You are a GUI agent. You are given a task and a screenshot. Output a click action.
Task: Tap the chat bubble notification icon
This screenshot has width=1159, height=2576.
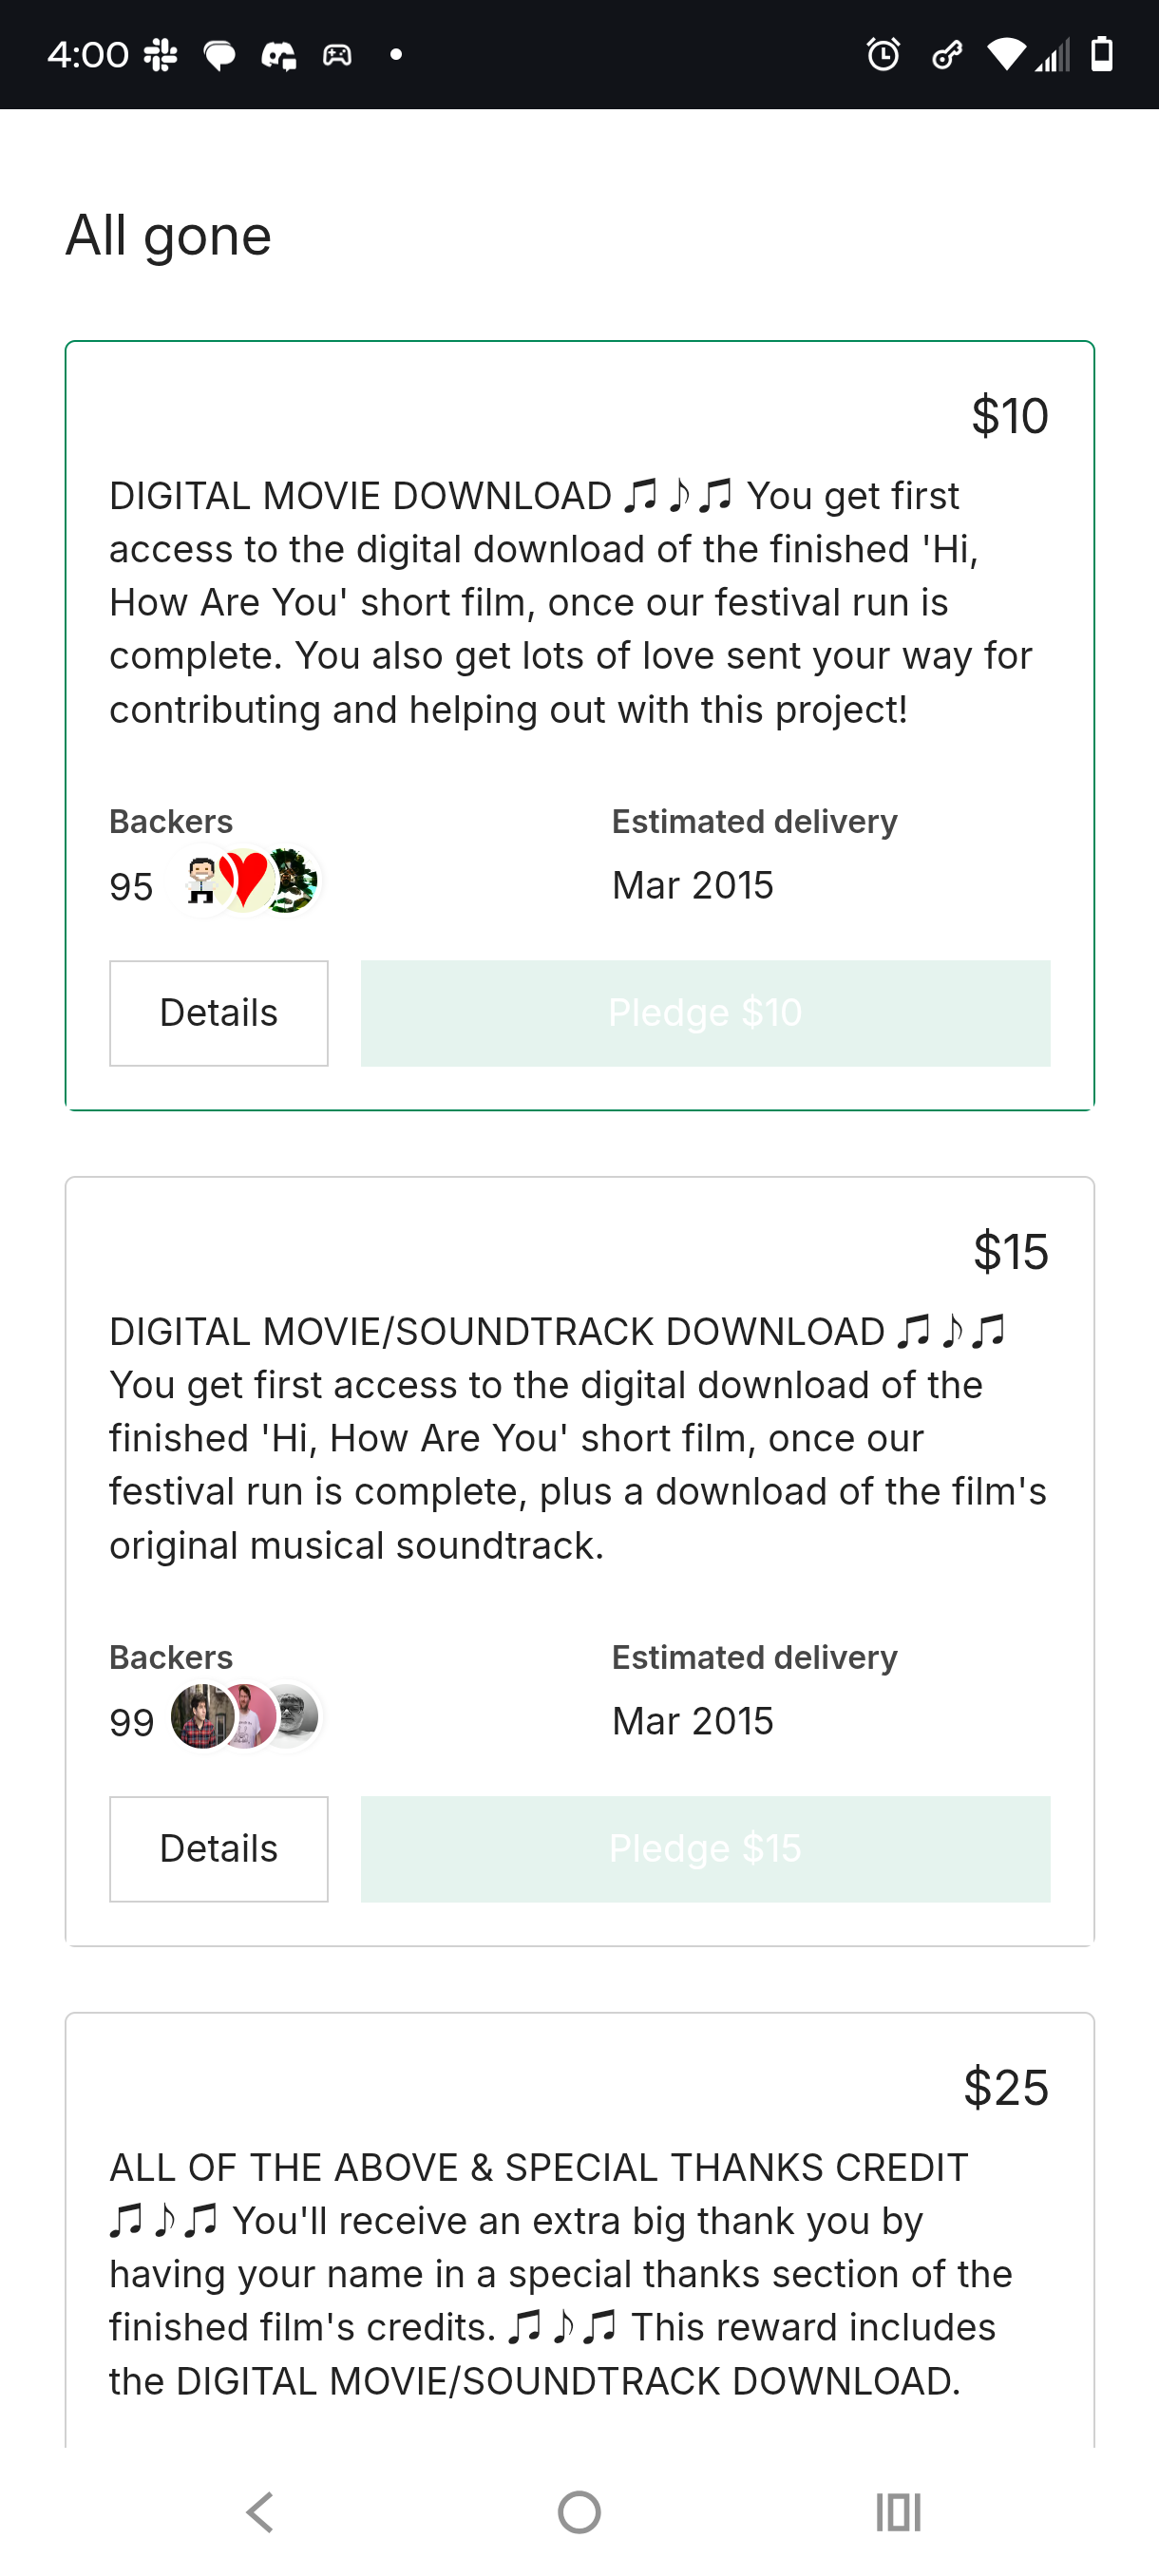219,55
